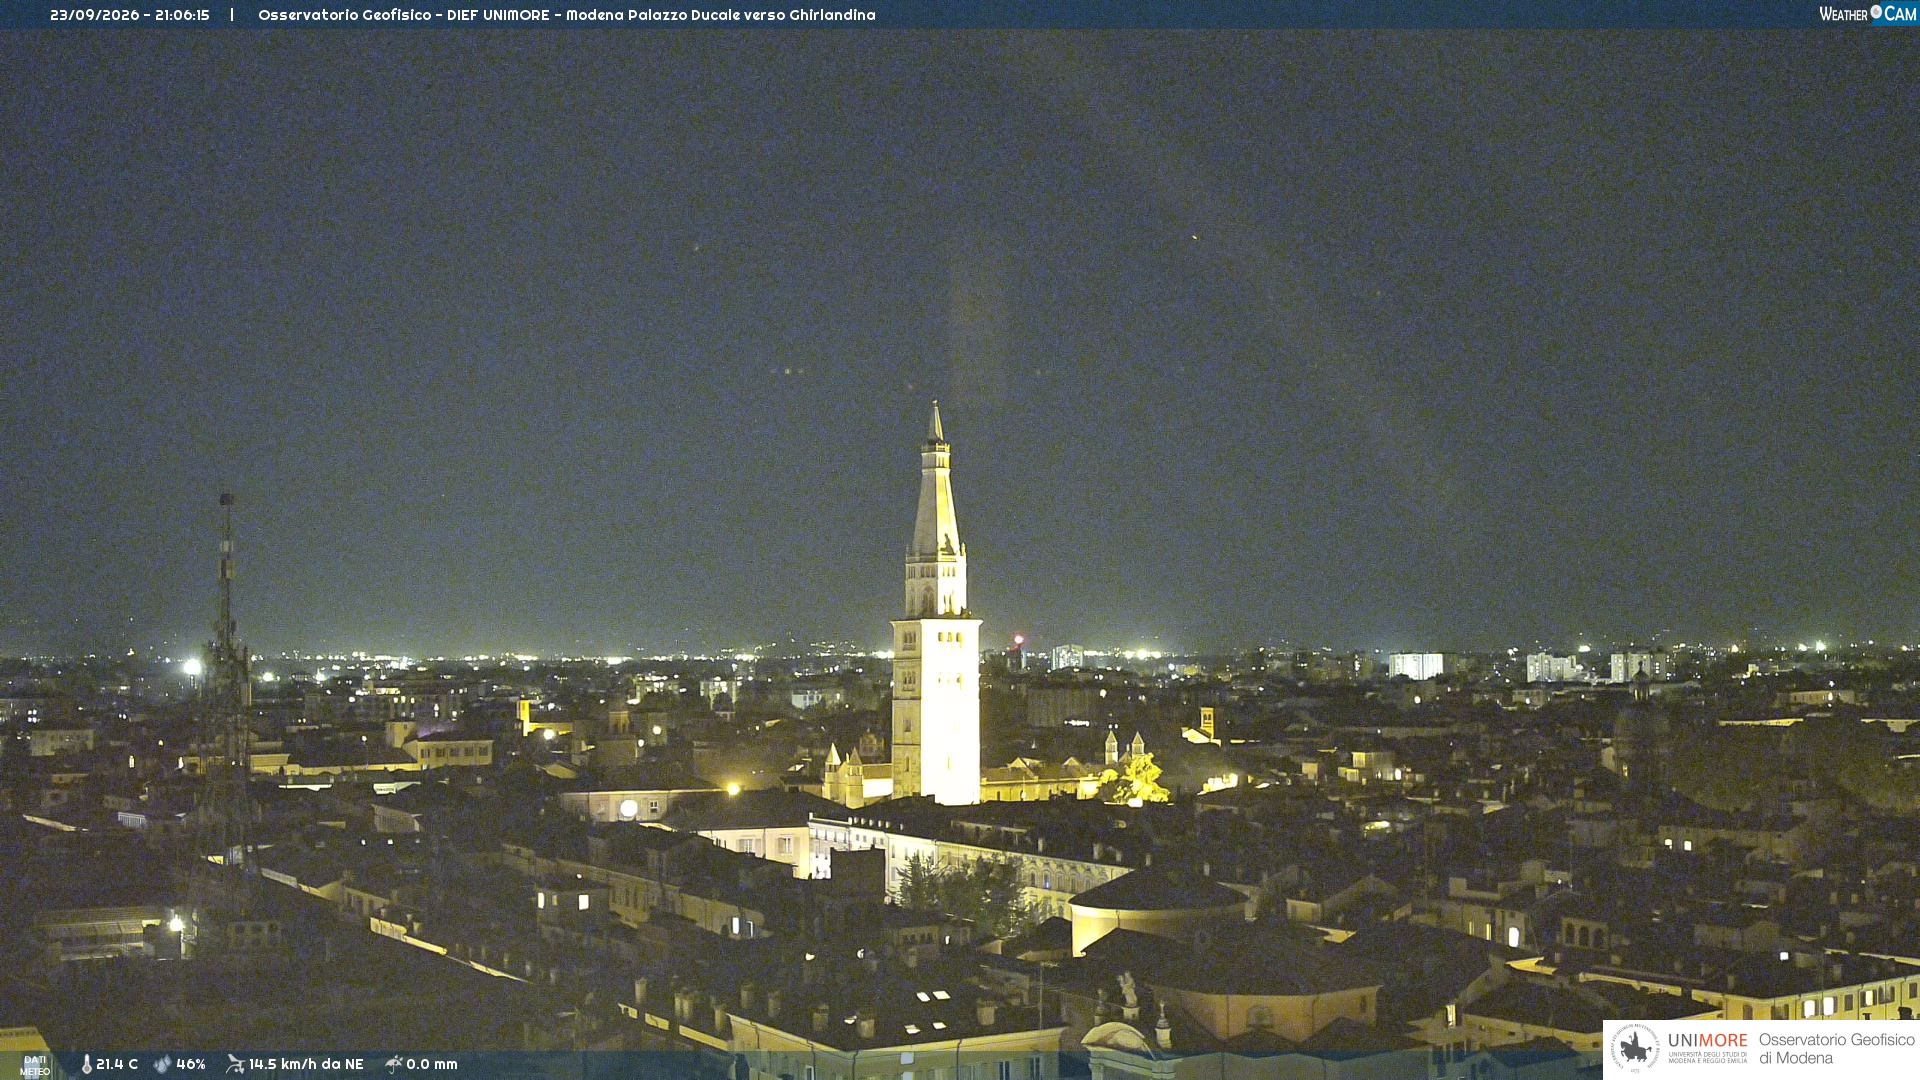Image resolution: width=1920 pixels, height=1080 pixels.
Task: Select the 14.5 km/h da NE wind reading
Action: tap(306, 1064)
